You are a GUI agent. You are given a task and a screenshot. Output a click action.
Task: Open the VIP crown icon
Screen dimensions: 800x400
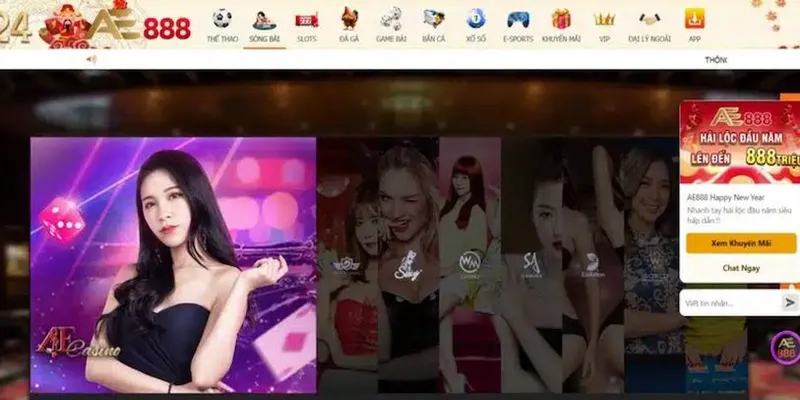[x=604, y=18]
